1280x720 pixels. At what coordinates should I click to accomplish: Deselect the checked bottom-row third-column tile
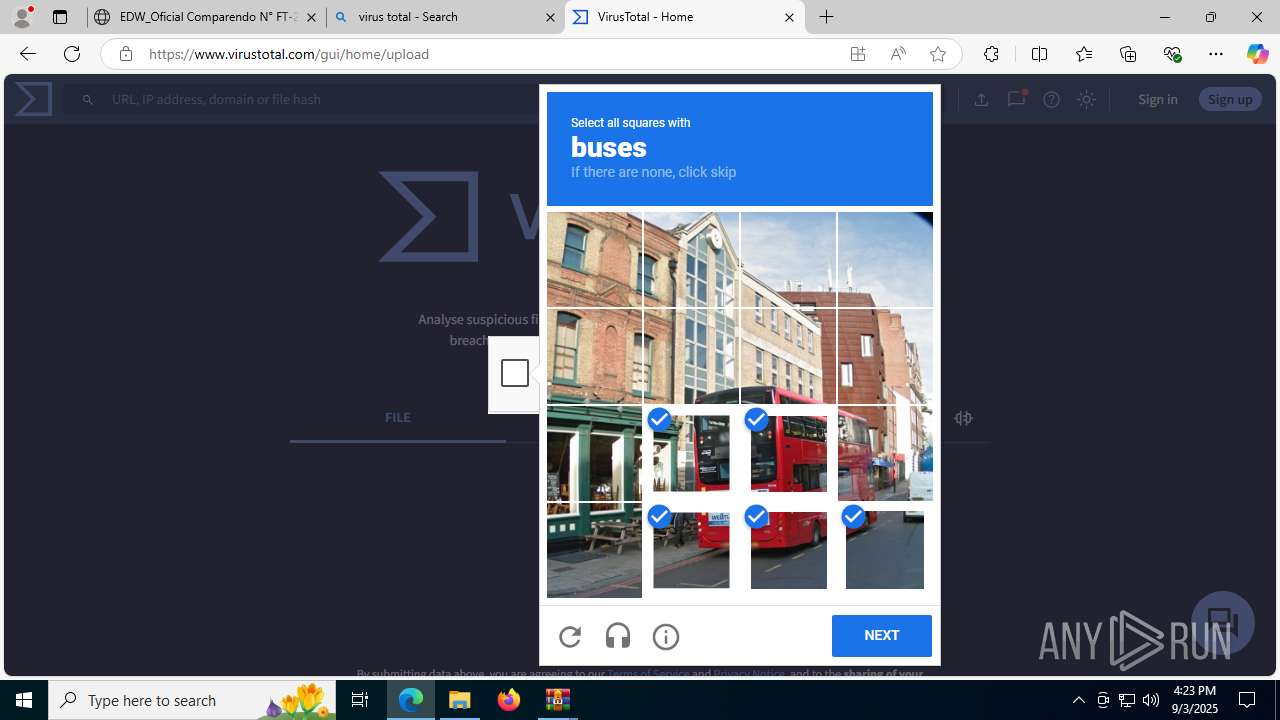788,551
